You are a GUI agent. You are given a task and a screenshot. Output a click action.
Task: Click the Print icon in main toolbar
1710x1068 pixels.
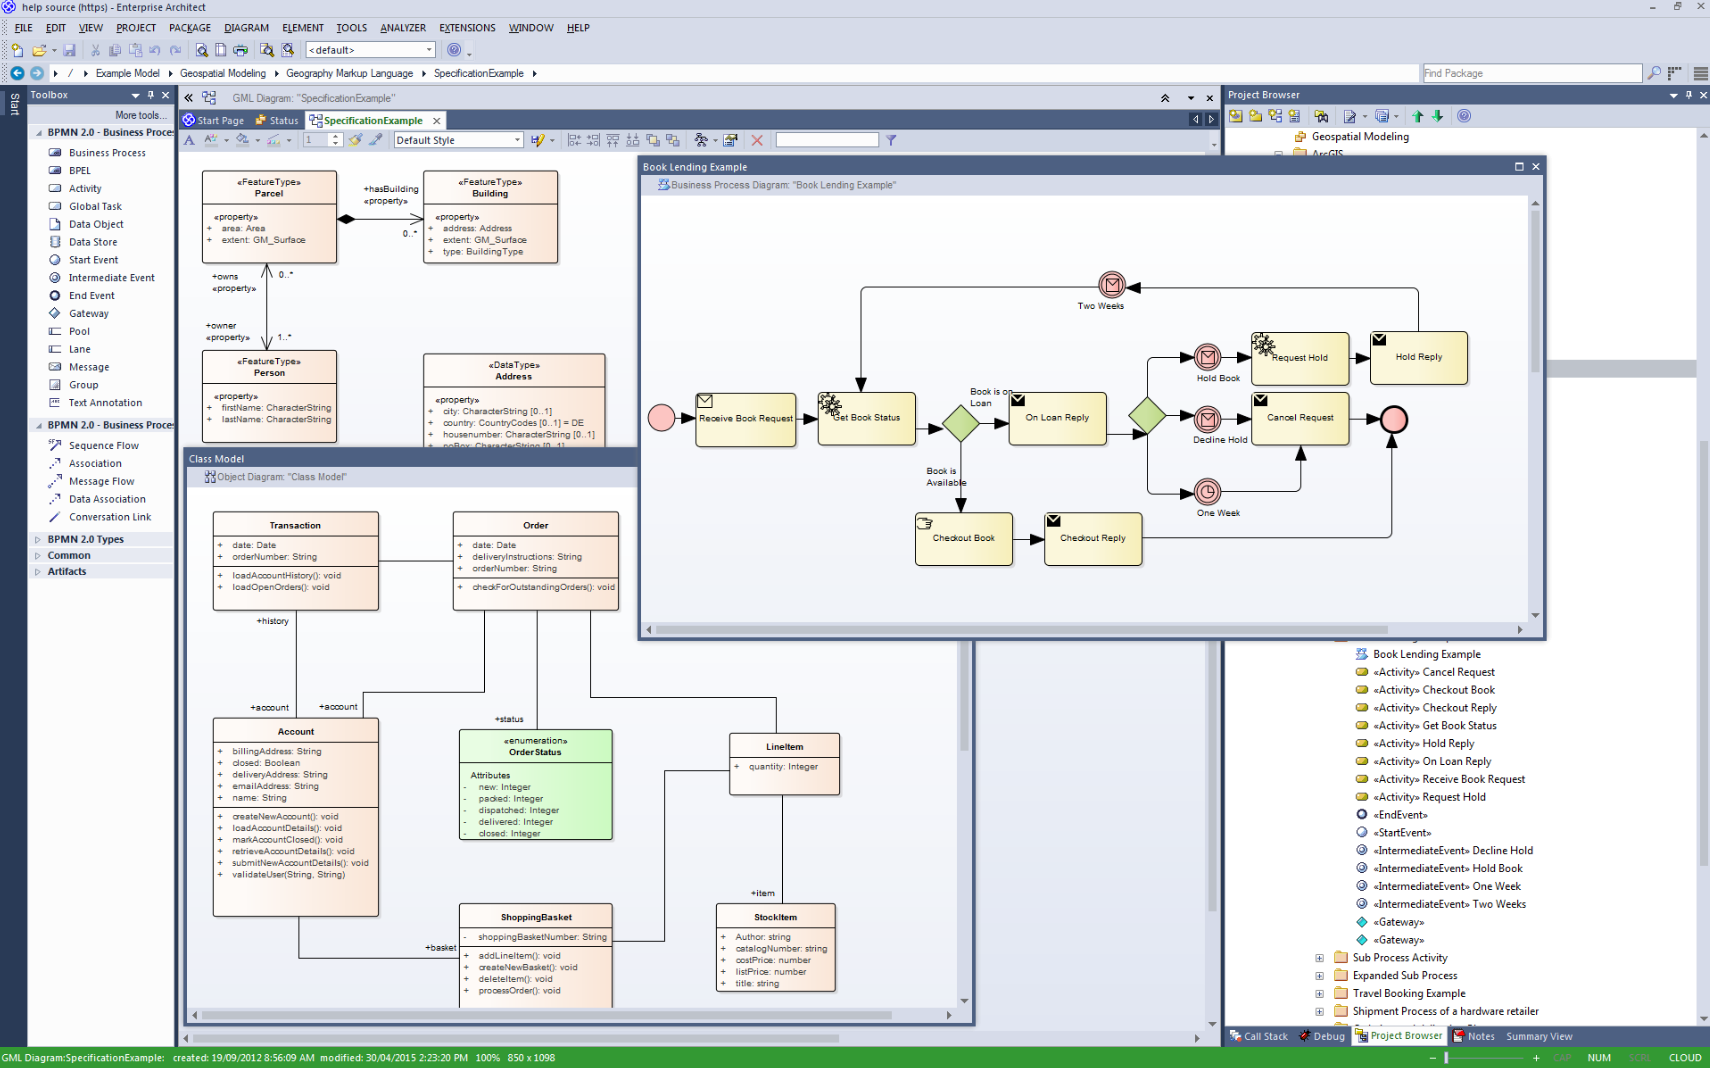240,50
